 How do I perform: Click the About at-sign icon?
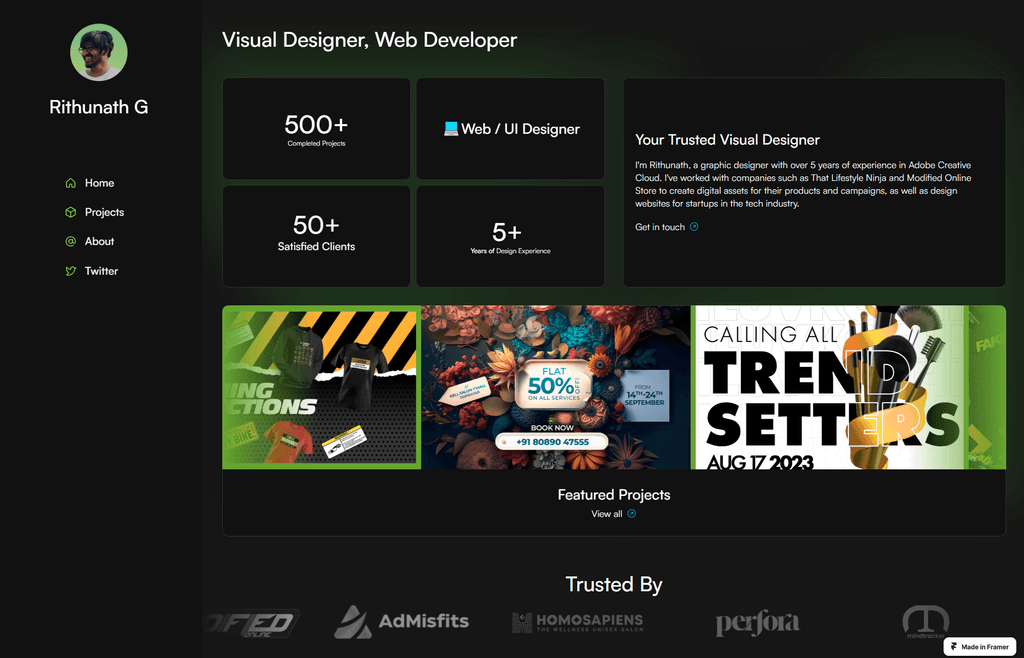pyautogui.click(x=71, y=242)
